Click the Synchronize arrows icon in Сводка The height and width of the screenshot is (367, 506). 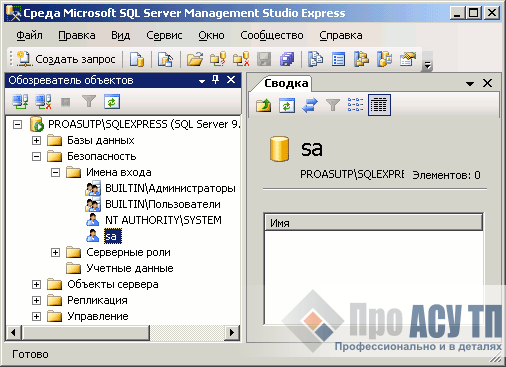click(310, 105)
